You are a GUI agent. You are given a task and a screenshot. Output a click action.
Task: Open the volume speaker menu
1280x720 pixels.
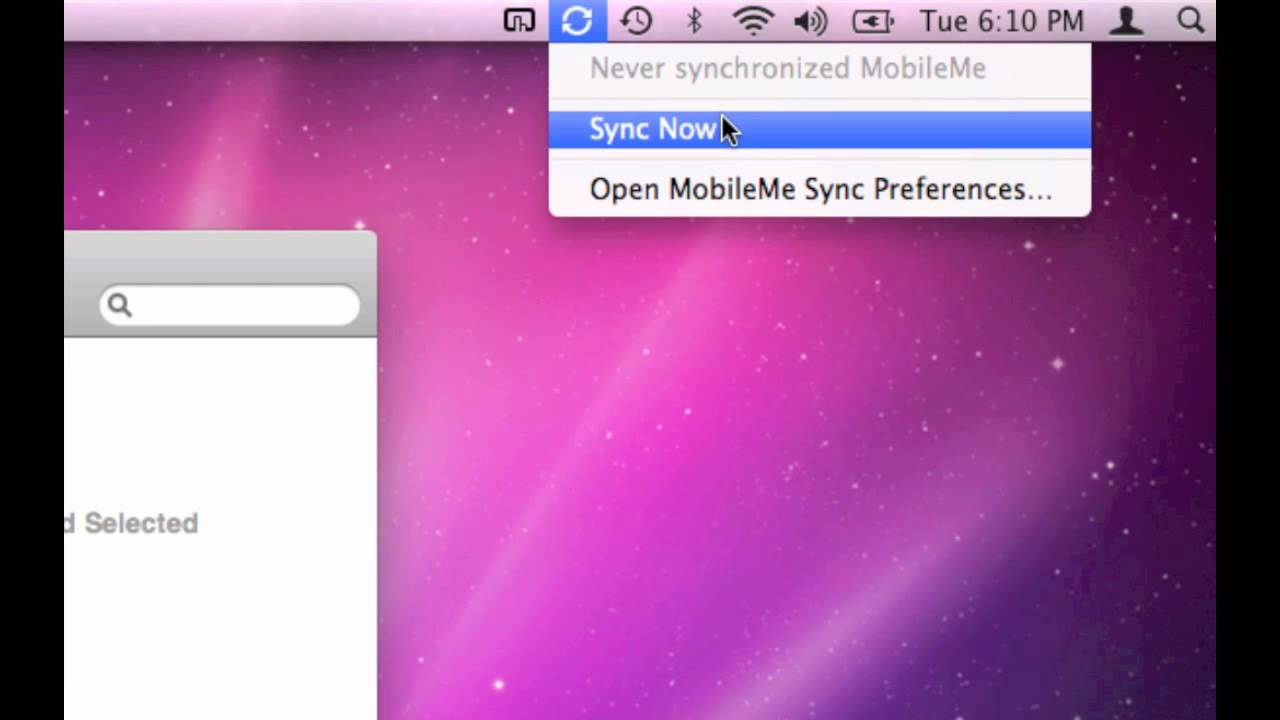(810, 20)
